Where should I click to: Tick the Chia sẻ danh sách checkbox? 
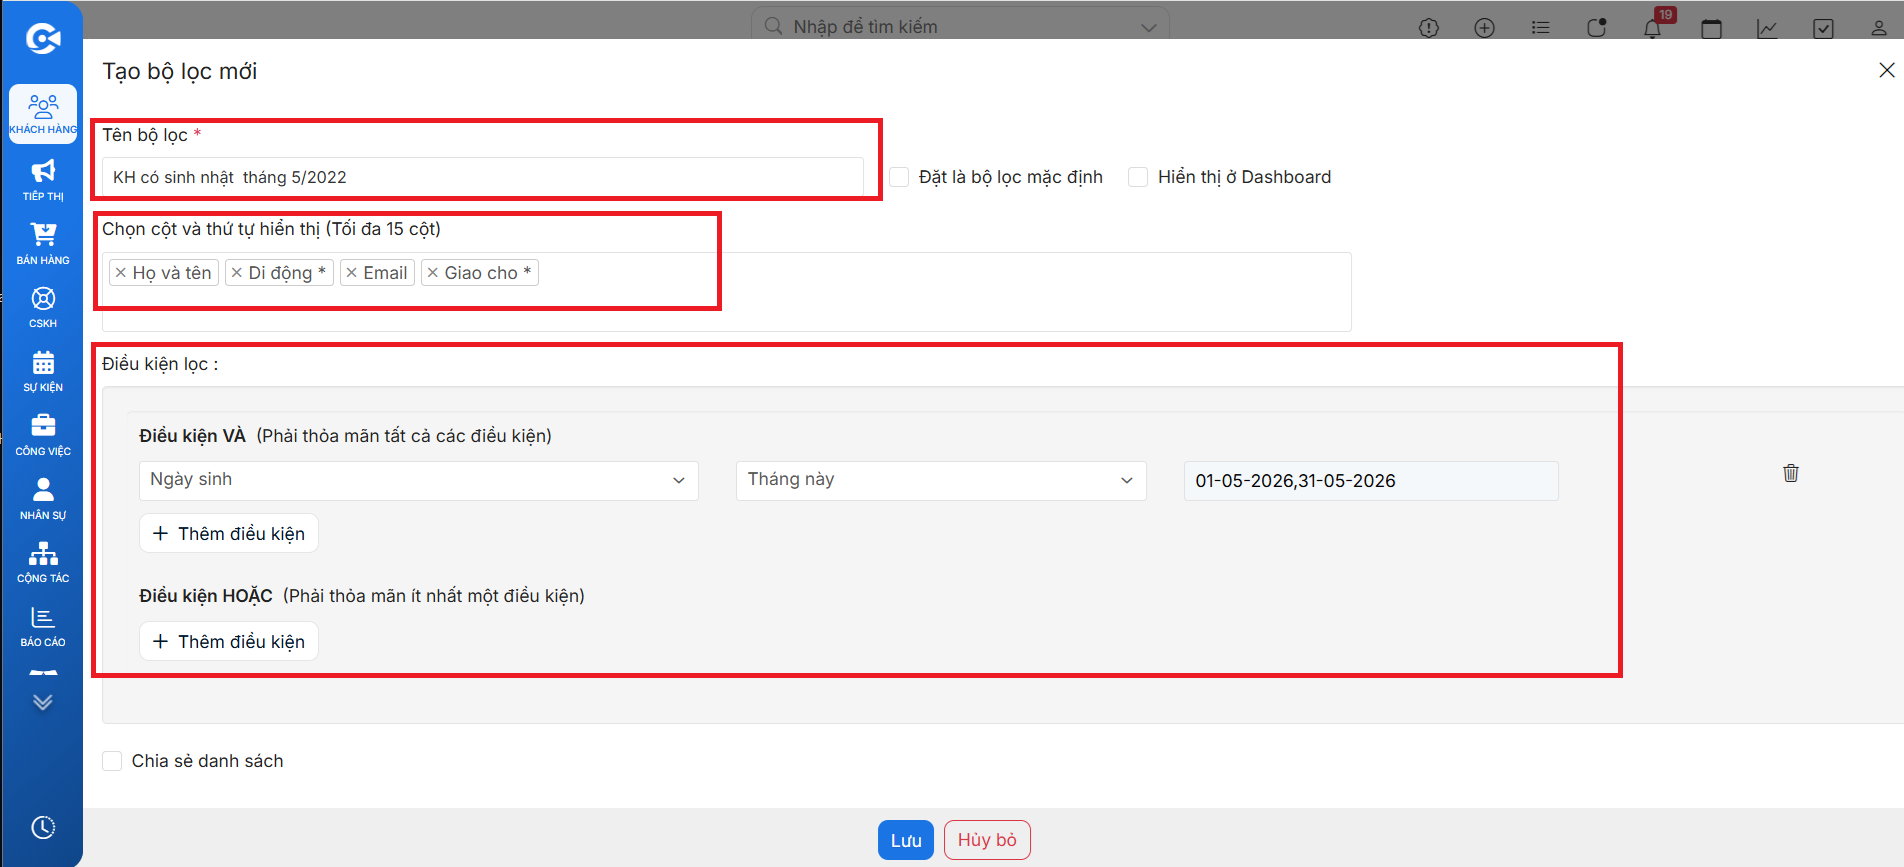click(x=112, y=761)
